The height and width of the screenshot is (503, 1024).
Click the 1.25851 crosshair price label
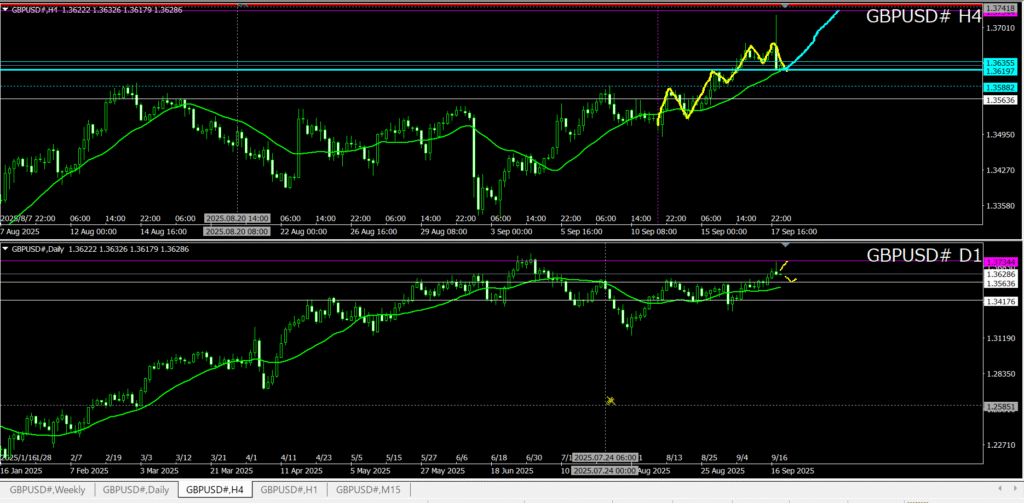click(999, 406)
